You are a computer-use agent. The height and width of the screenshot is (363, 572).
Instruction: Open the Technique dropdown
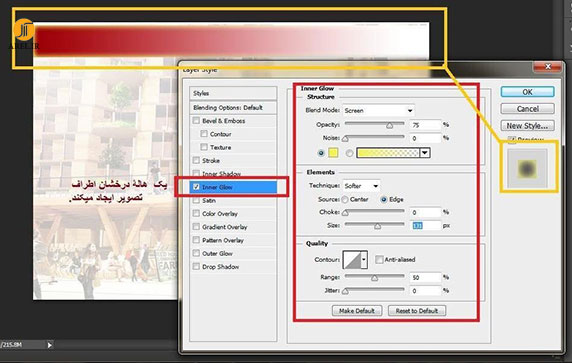click(x=361, y=186)
